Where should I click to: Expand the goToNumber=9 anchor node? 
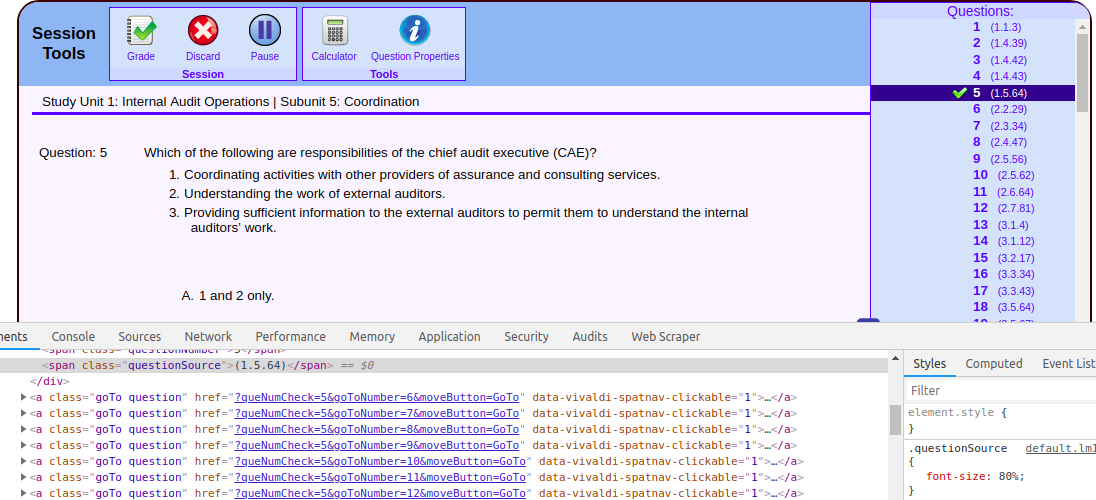[24, 446]
